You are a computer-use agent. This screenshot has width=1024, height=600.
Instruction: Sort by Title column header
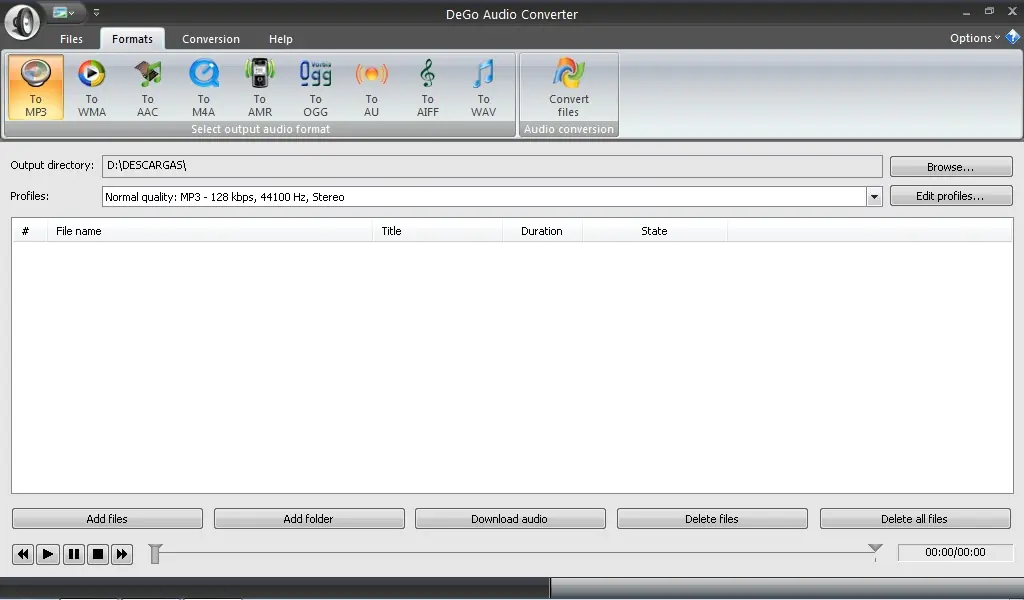click(x=438, y=231)
